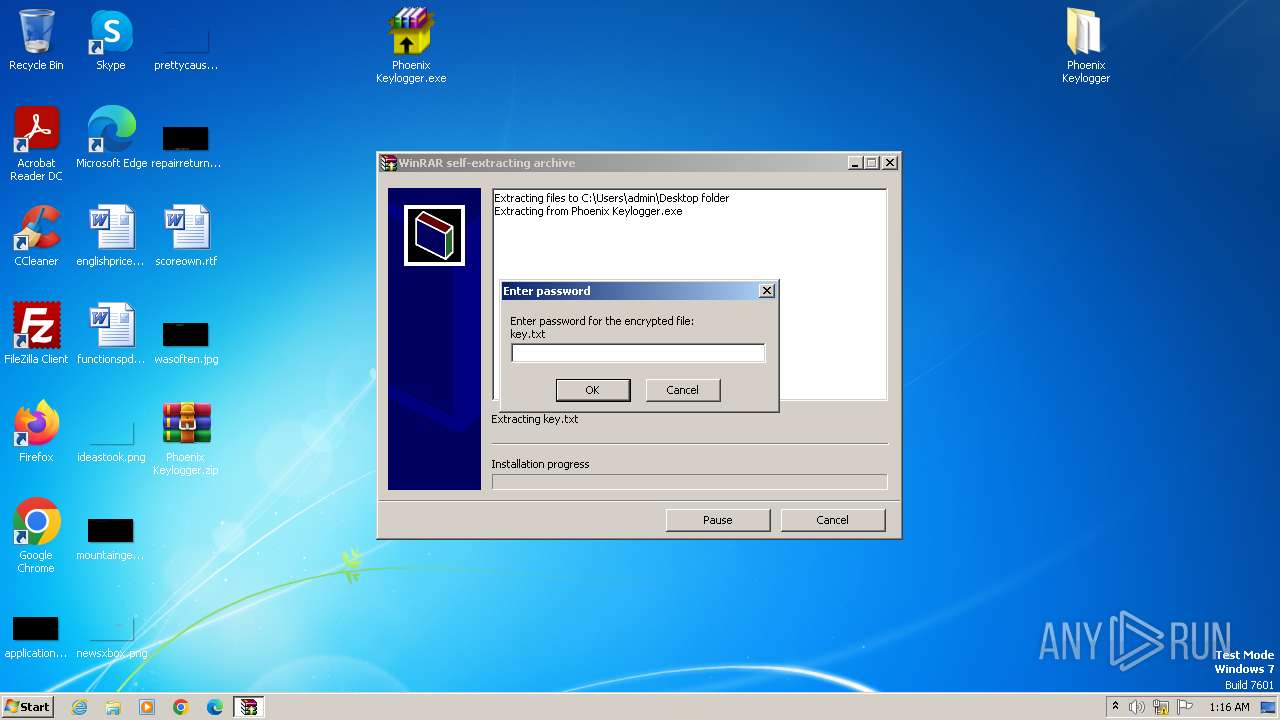Open the Phoenix Keylogger folder icon
This screenshot has height=720, width=1280.
click(x=1085, y=46)
